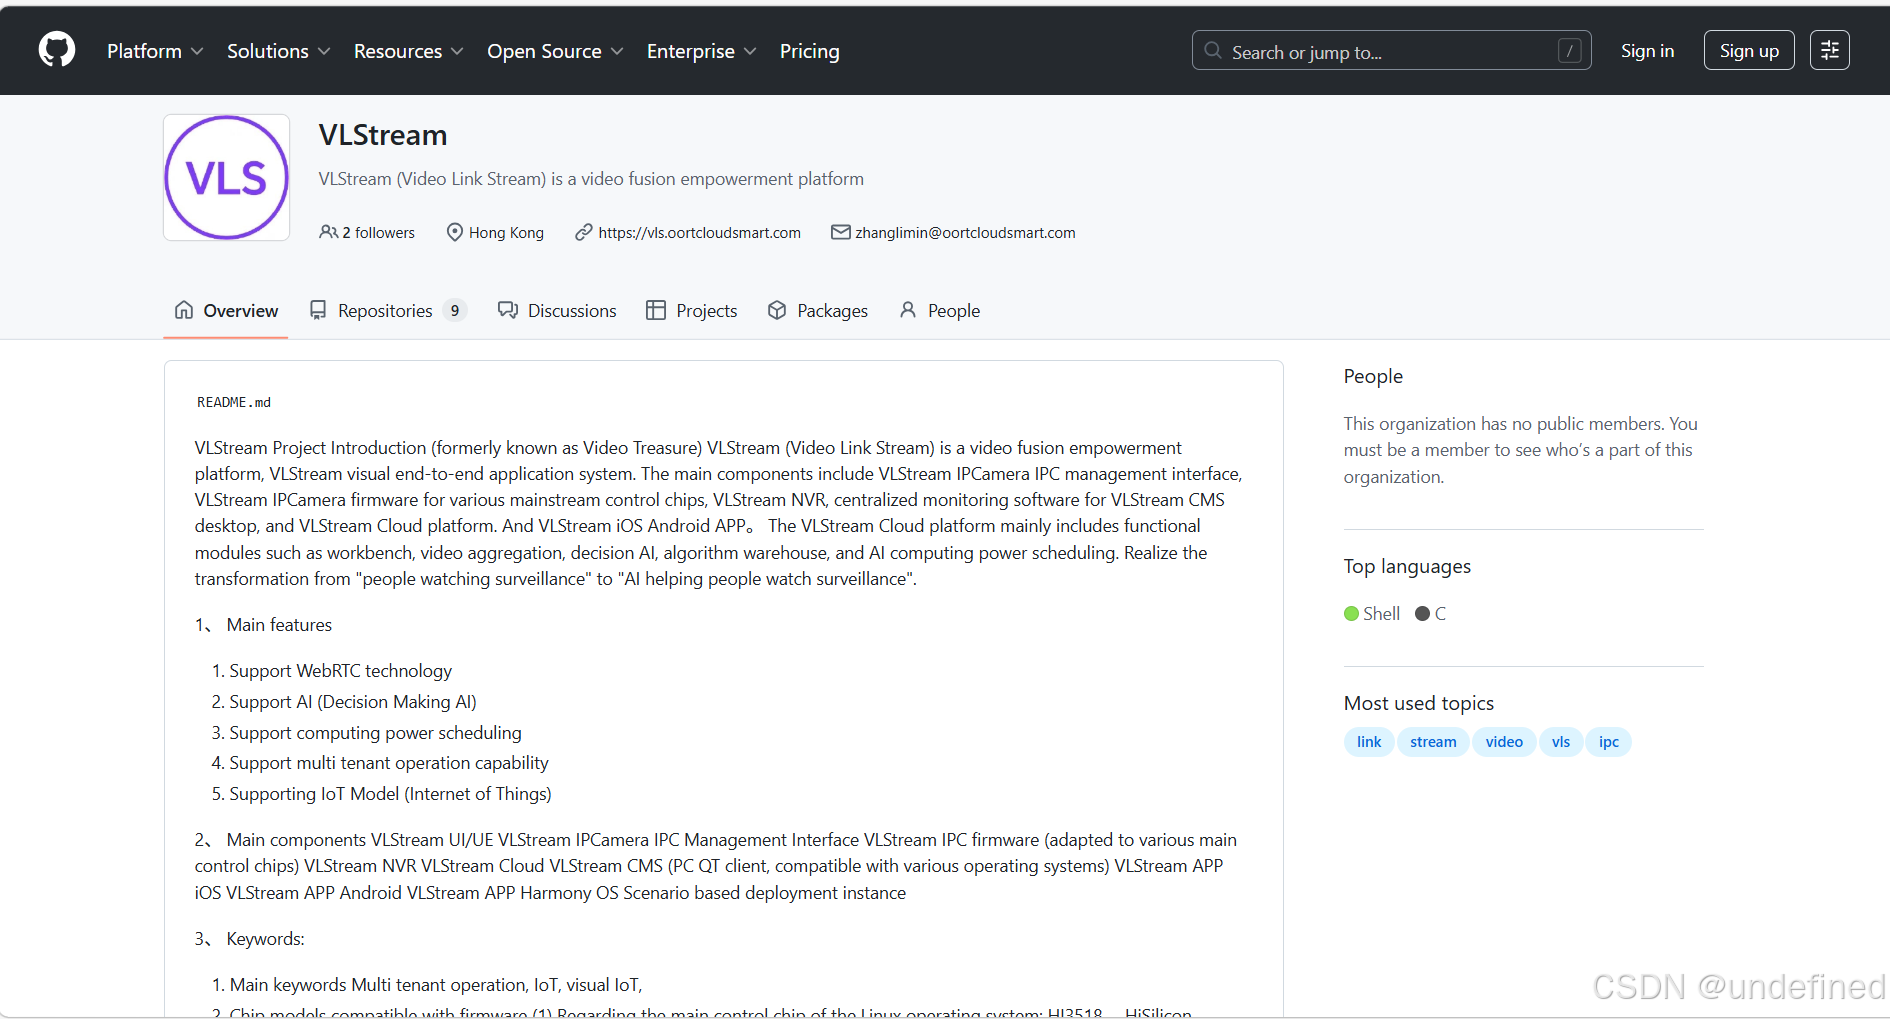Expand the Resources menu

pyautogui.click(x=408, y=51)
